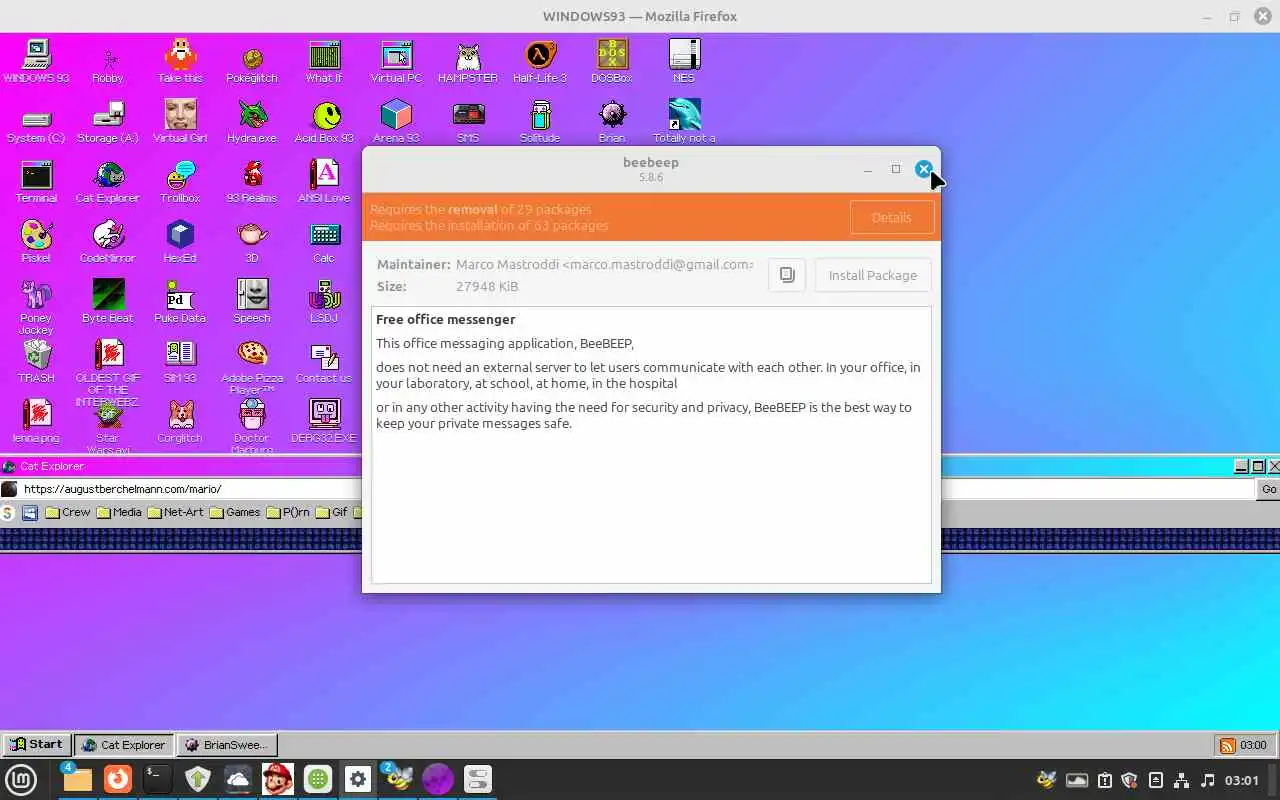Launch the terminal from the Mint panel
The image size is (1280, 800).
(157, 779)
